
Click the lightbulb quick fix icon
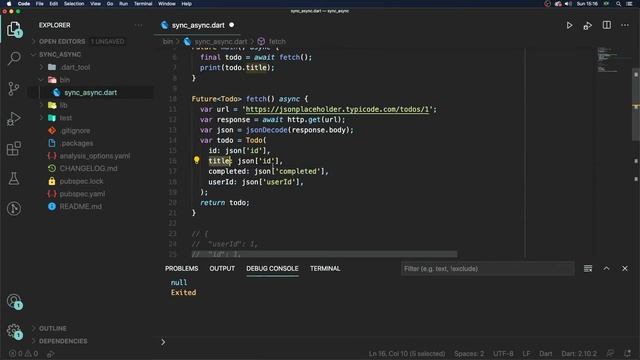(196, 160)
